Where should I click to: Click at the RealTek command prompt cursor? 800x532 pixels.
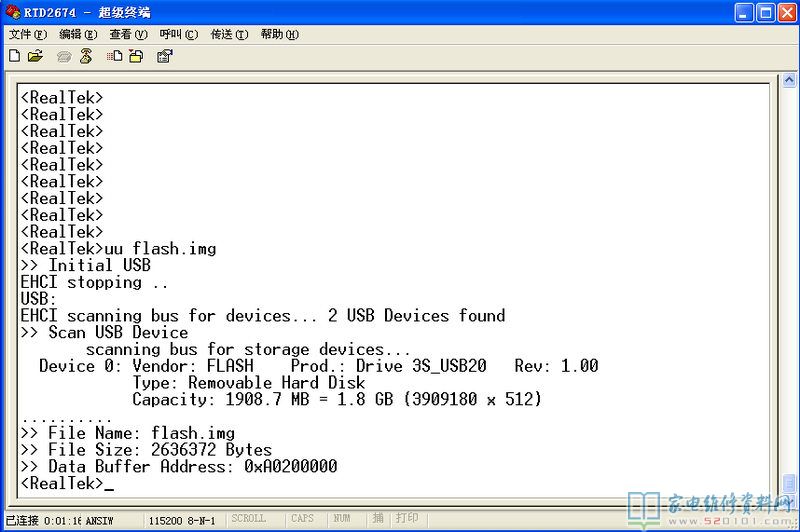(x=108, y=484)
